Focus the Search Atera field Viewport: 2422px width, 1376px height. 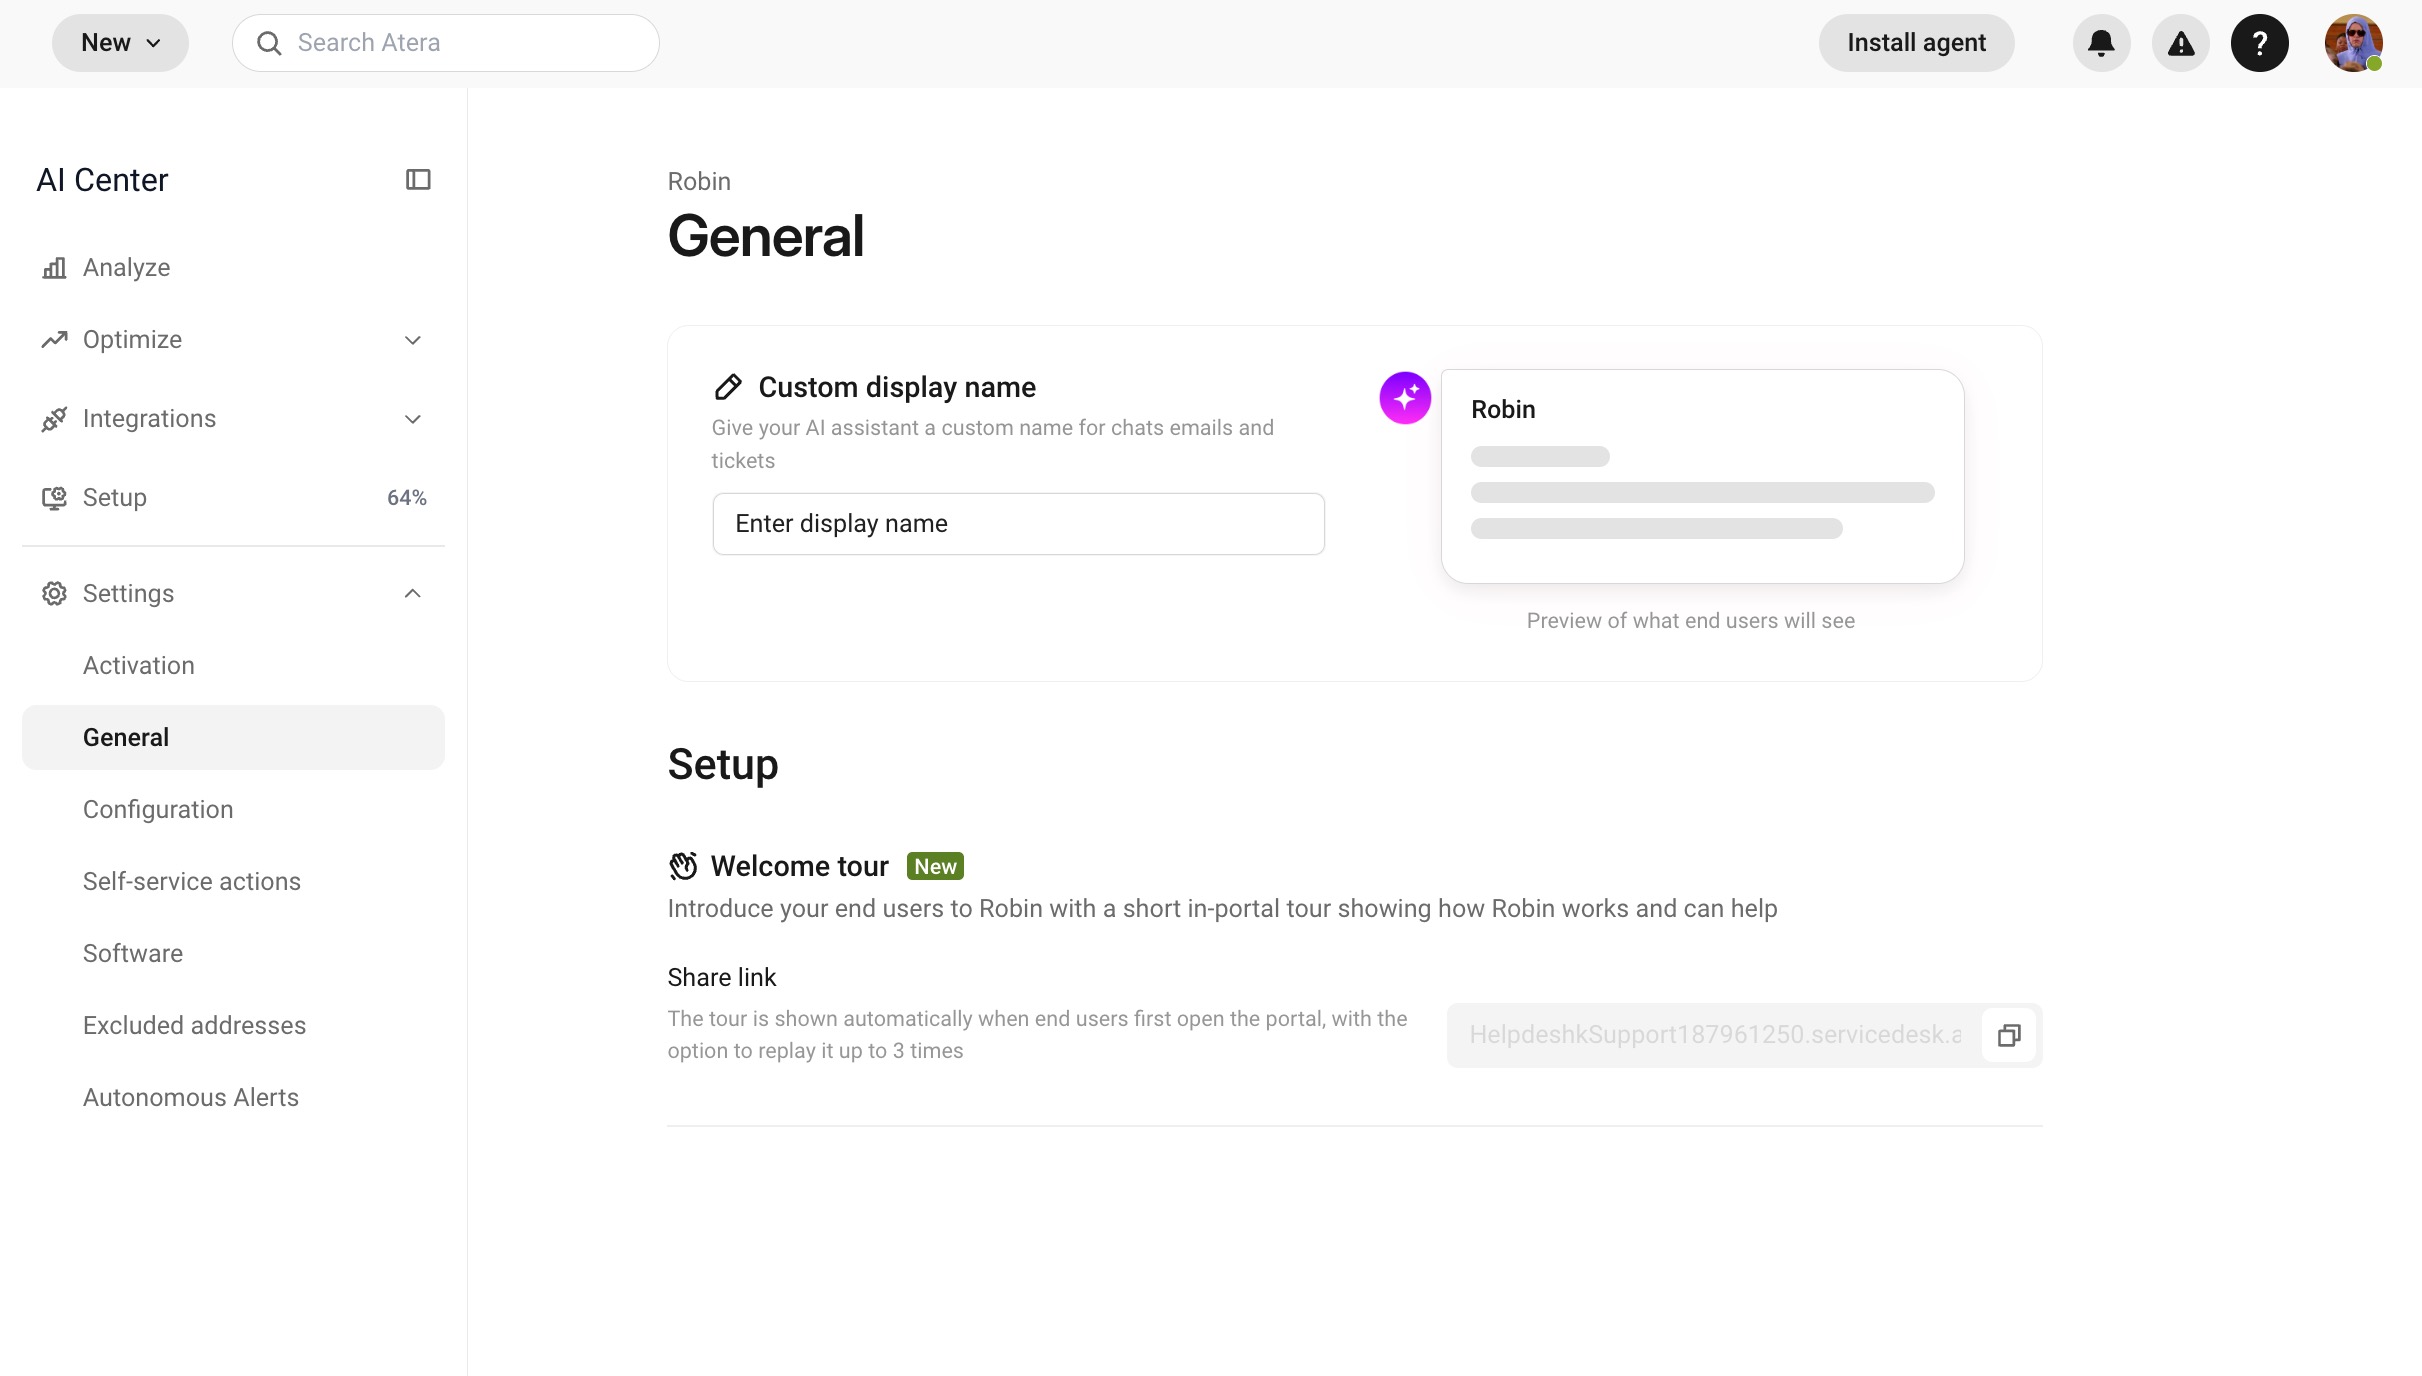(x=446, y=43)
